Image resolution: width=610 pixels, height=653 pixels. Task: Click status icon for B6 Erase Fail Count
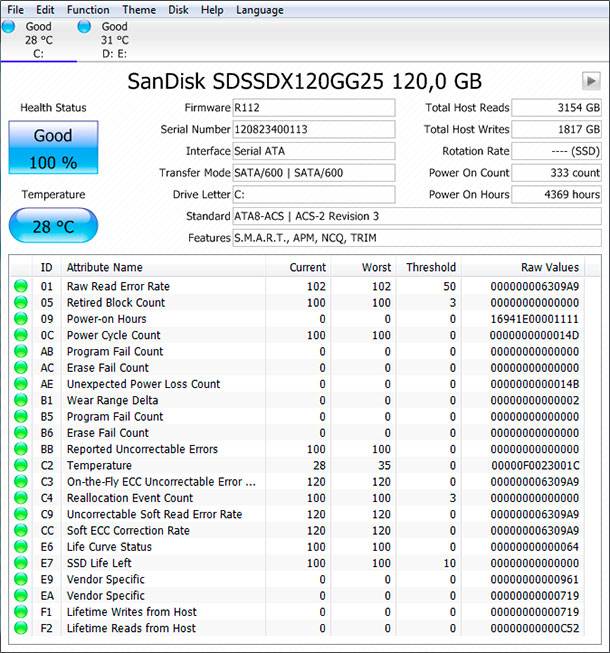pos(20,432)
